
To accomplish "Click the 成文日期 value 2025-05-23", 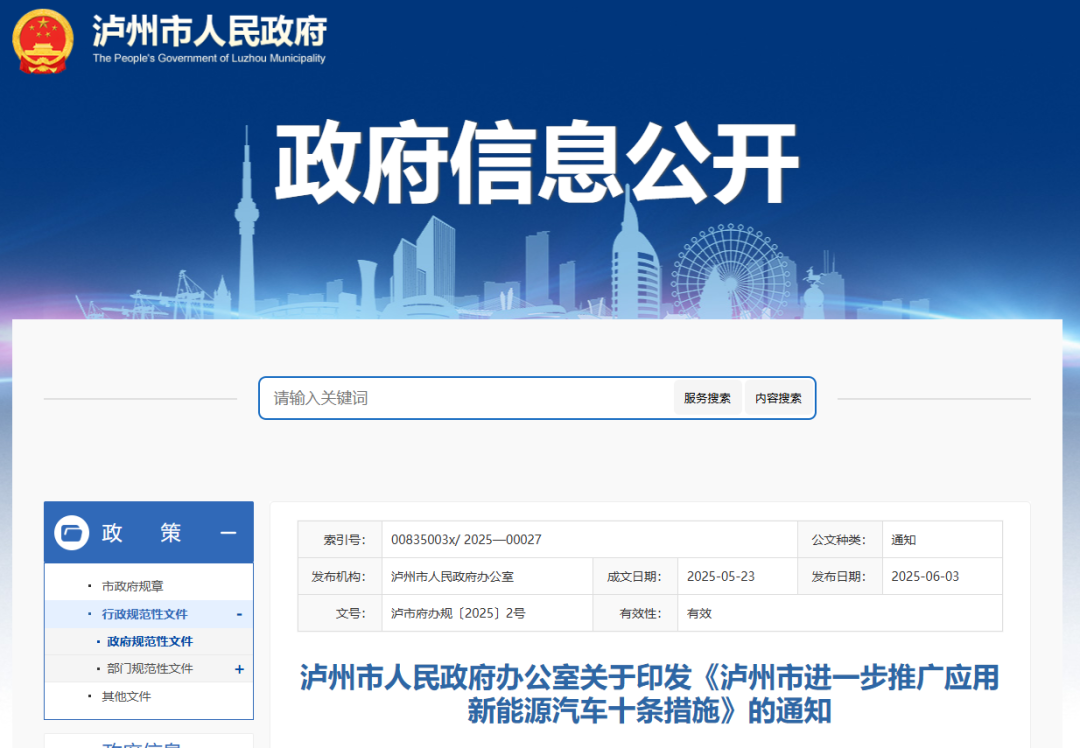I will tap(721, 576).
